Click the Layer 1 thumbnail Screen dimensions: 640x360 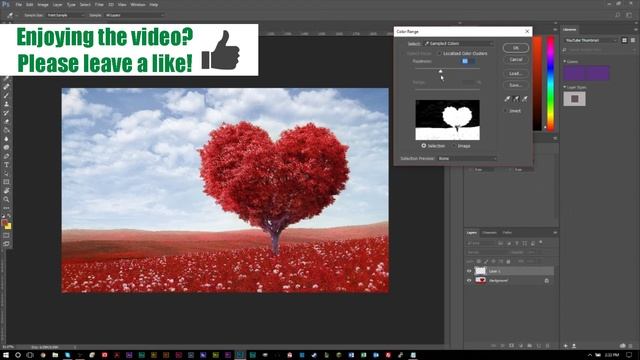pyautogui.click(x=480, y=271)
